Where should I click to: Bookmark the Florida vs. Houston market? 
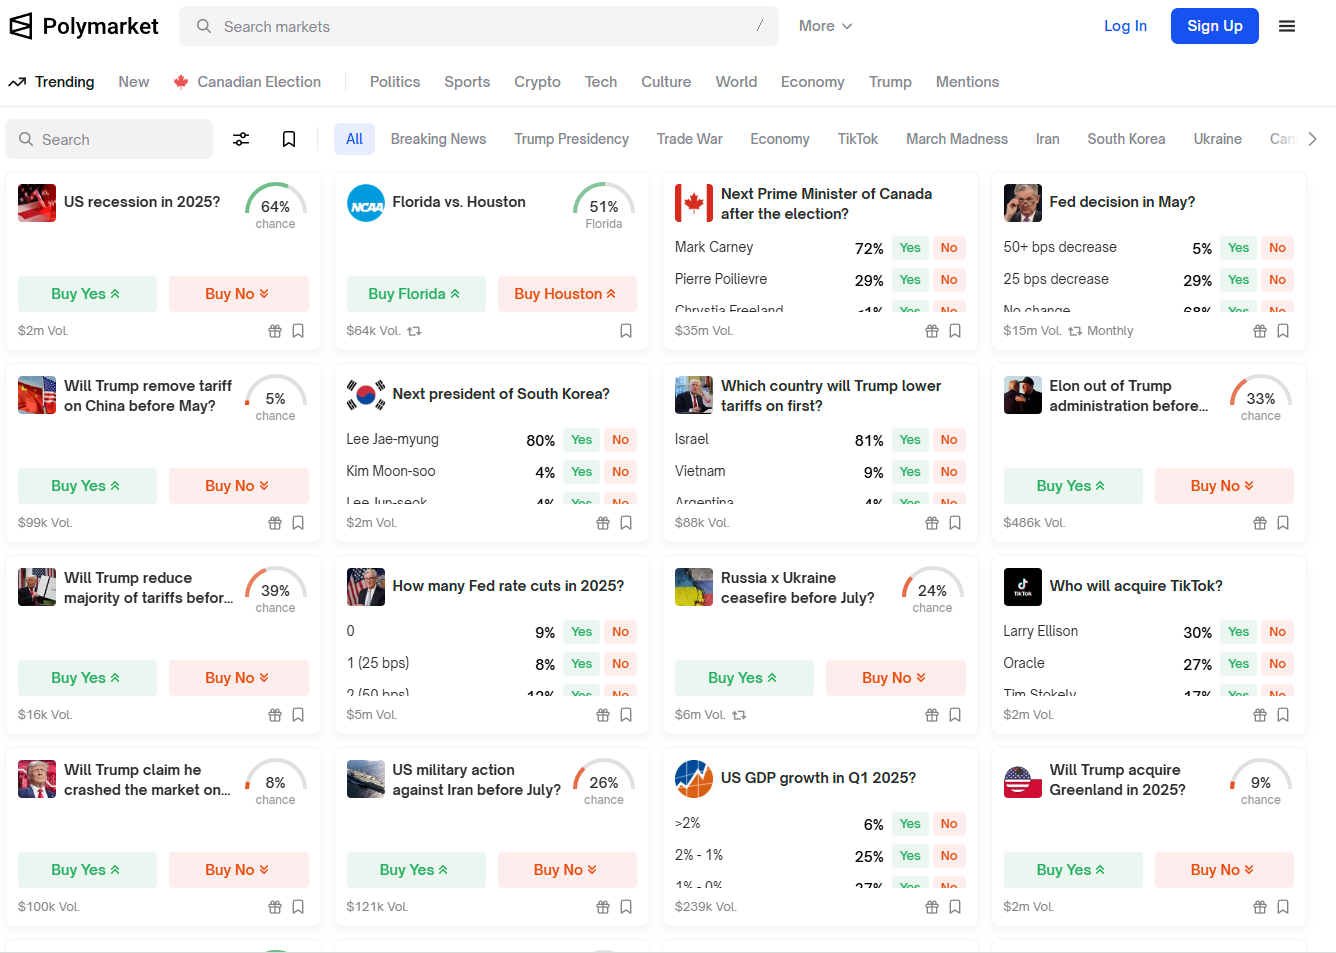[626, 331]
